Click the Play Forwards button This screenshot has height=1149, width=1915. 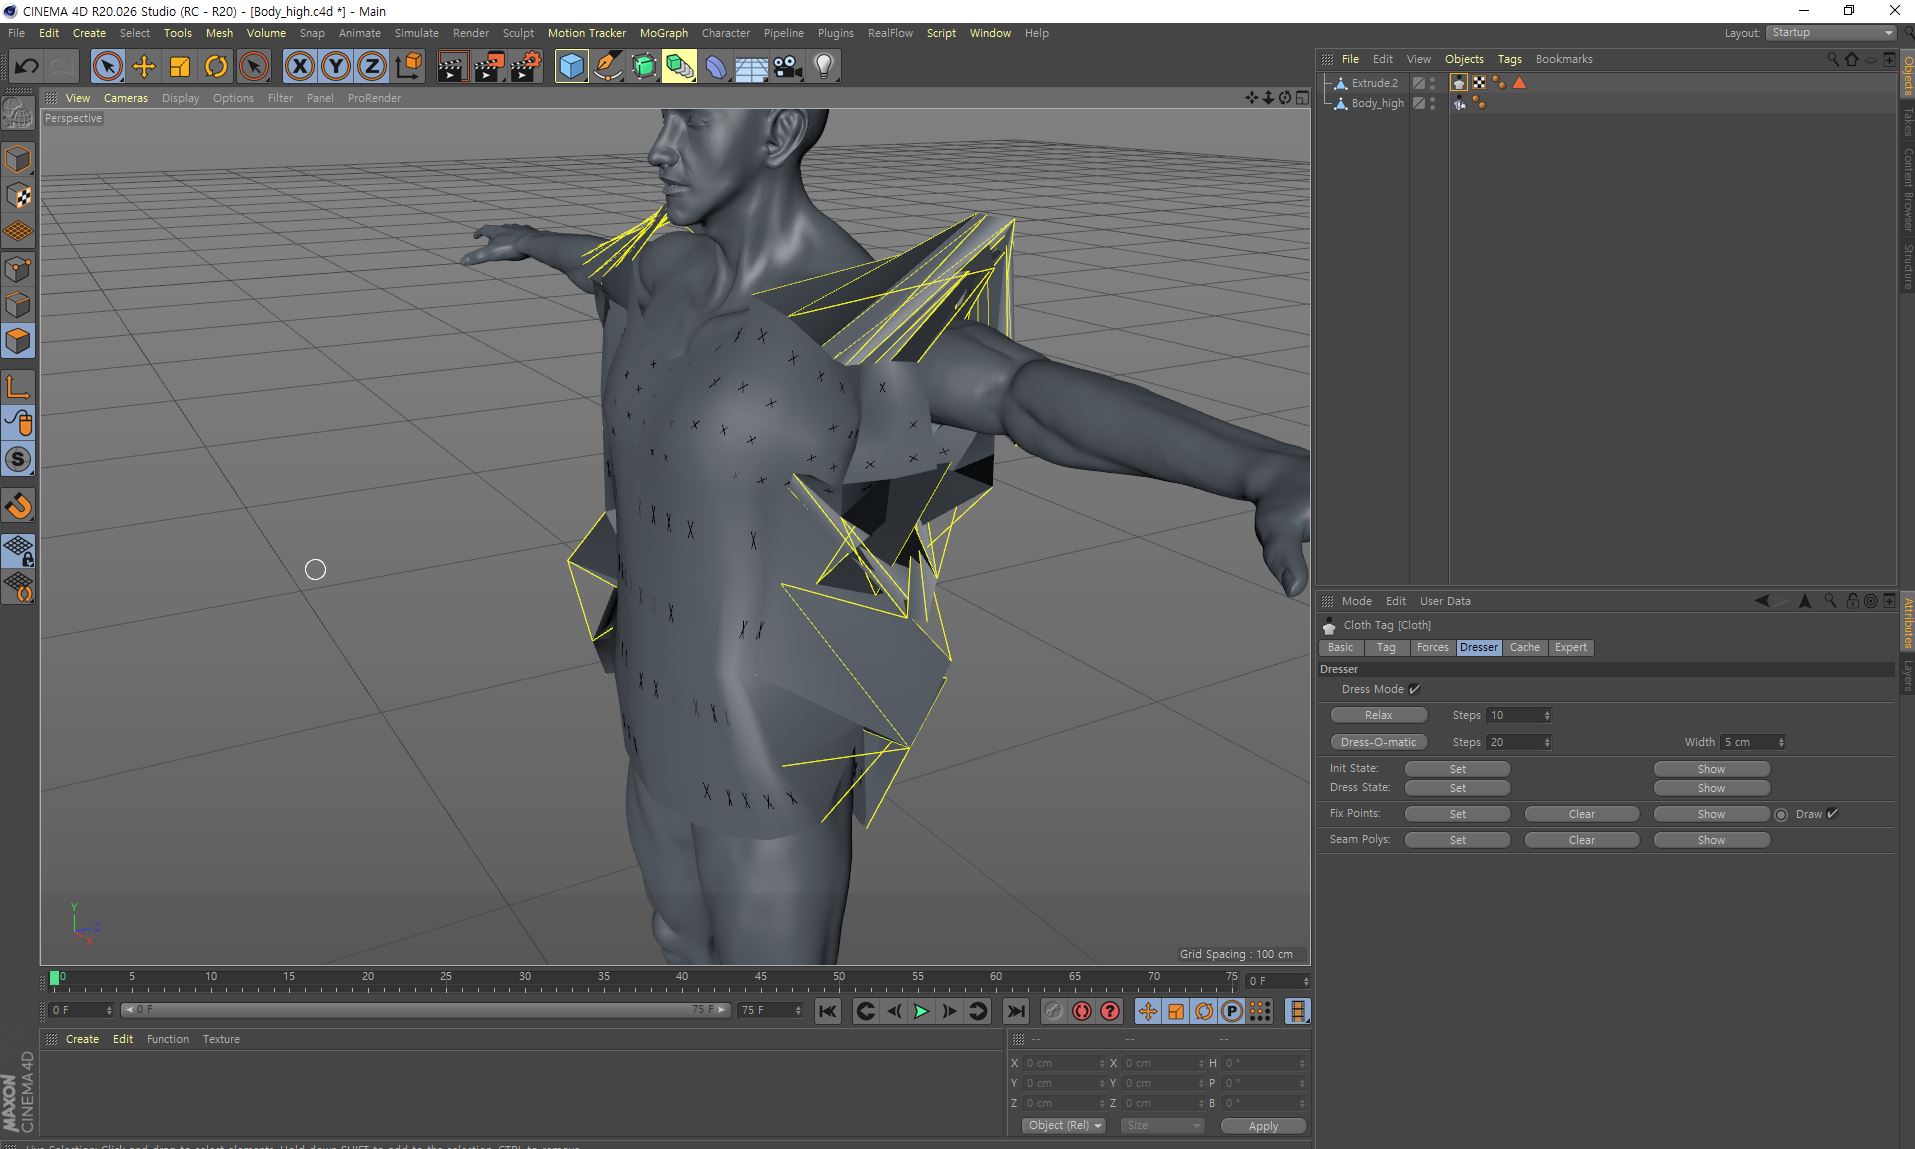(x=921, y=1011)
